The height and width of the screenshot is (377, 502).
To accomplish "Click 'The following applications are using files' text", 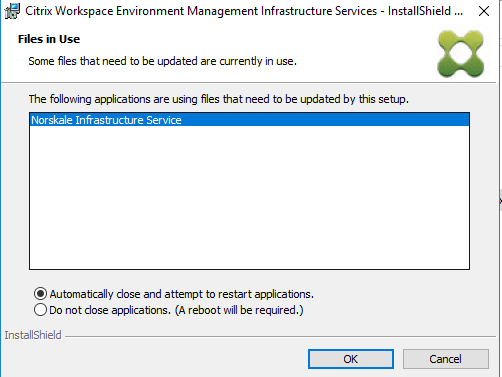I will coord(219,99).
